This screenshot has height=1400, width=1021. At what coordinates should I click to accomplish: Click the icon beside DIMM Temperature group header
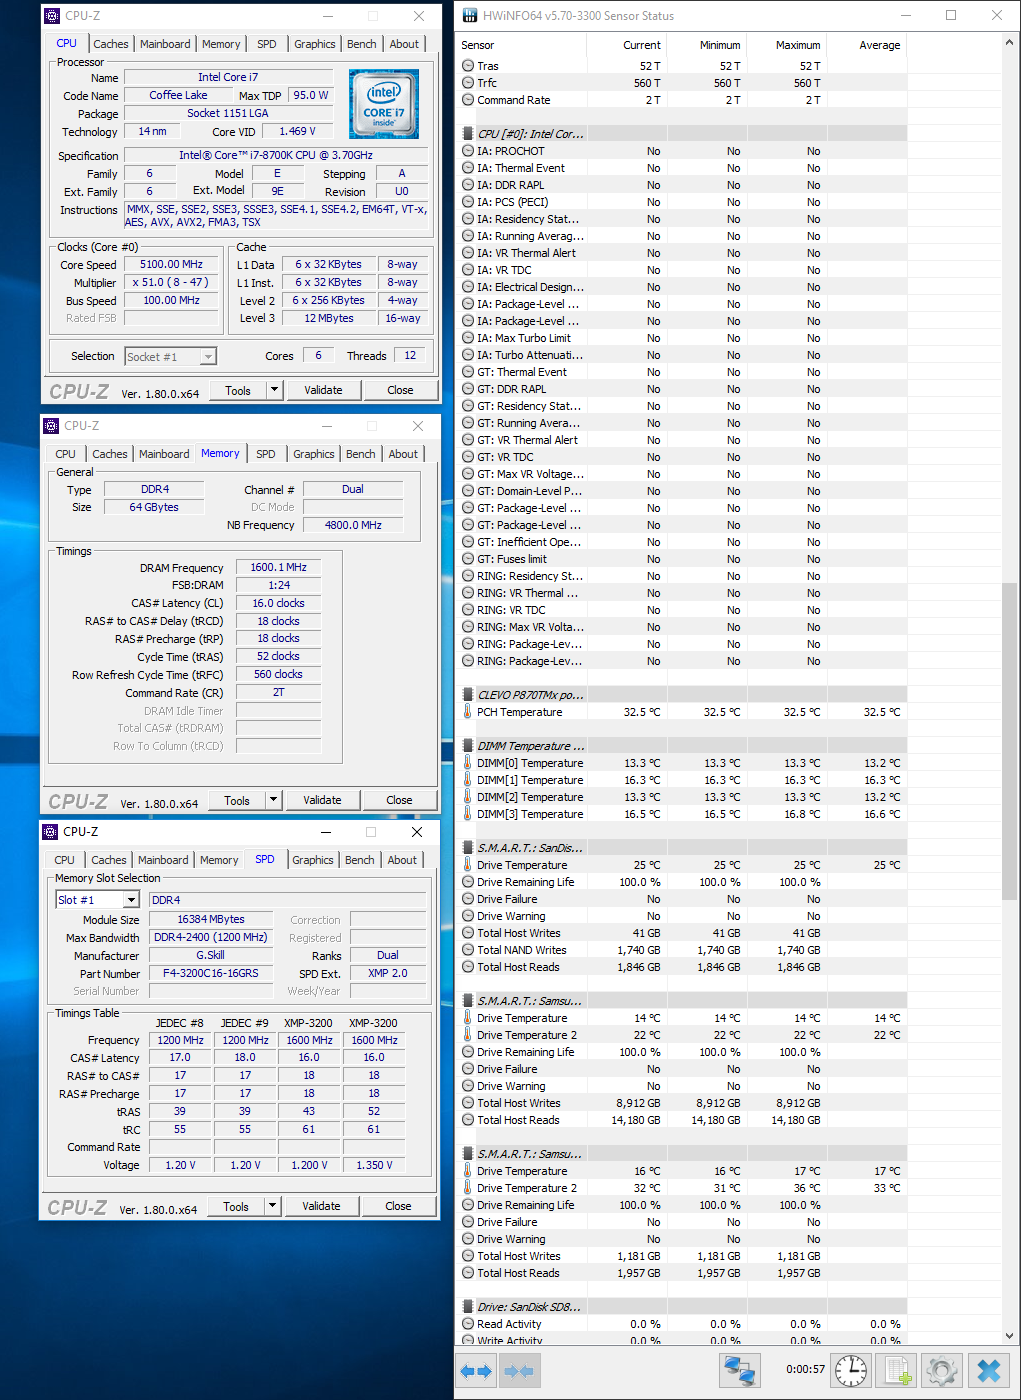click(467, 746)
